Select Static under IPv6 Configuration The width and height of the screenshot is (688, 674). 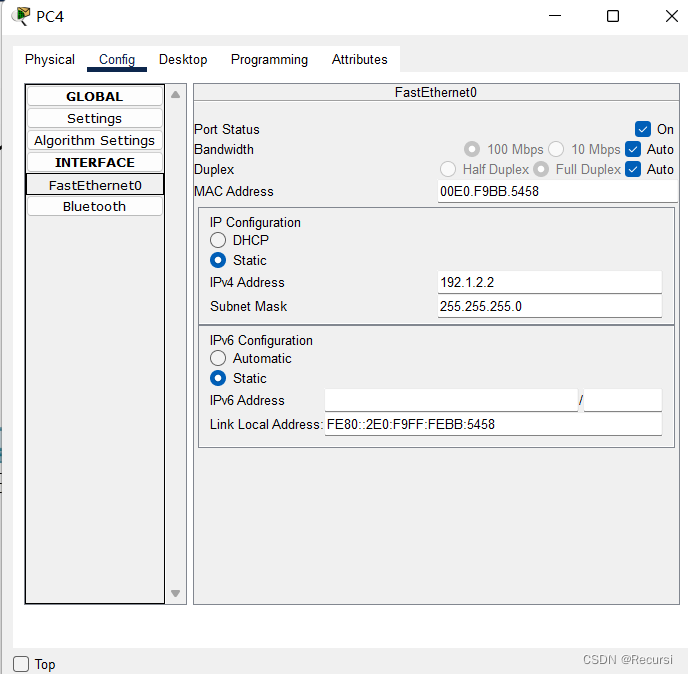pos(218,378)
